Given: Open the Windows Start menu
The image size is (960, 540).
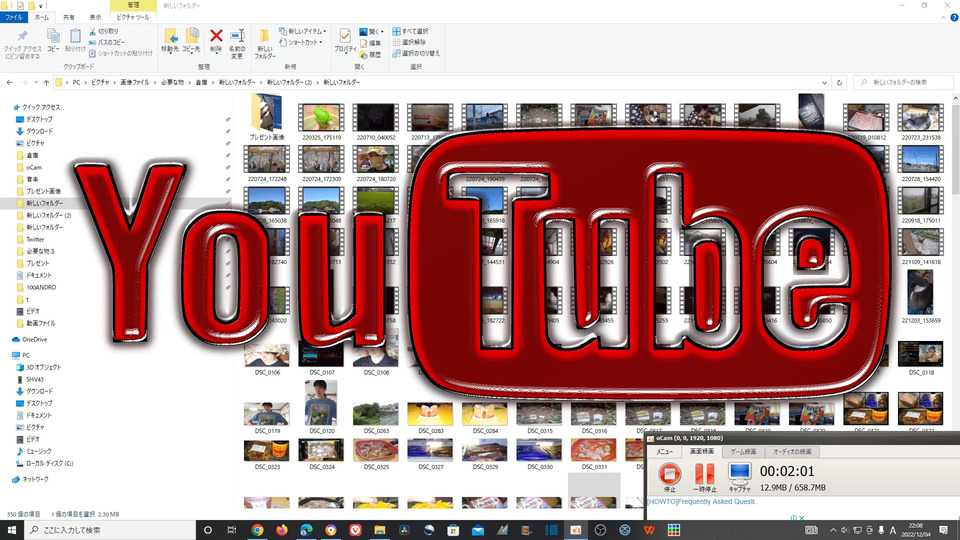Looking at the screenshot, I should click(x=12, y=530).
